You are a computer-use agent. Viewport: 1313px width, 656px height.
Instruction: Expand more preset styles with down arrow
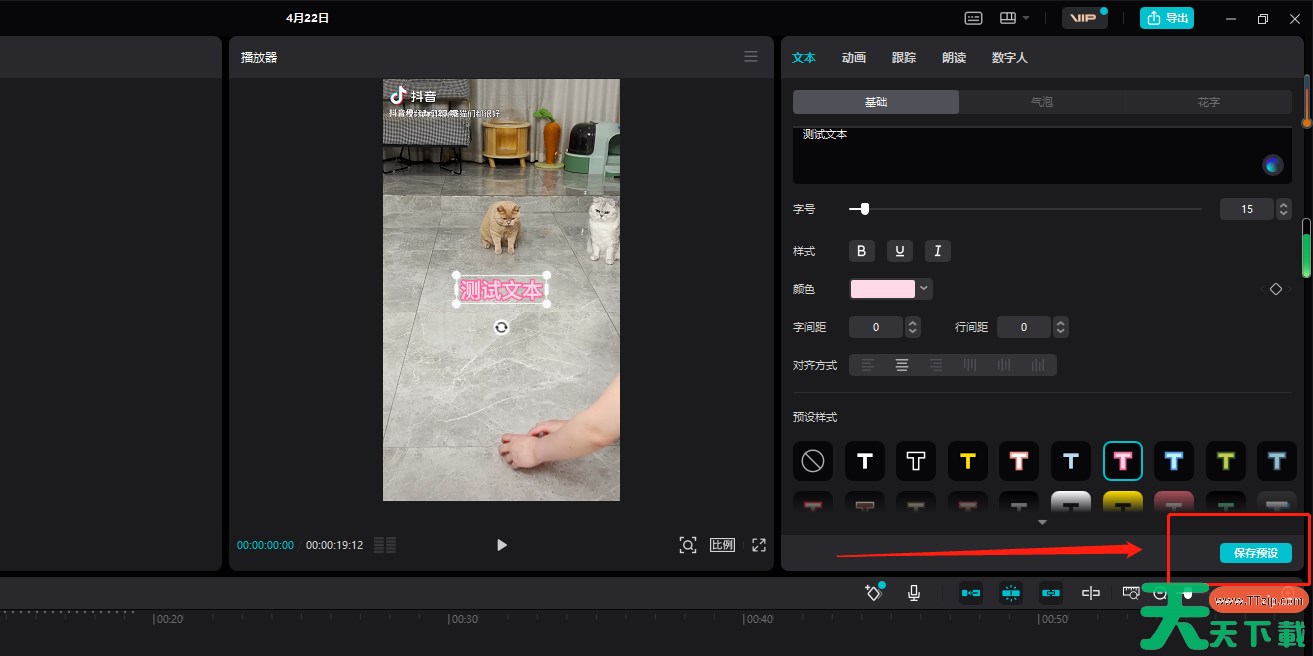(x=1042, y=522)
